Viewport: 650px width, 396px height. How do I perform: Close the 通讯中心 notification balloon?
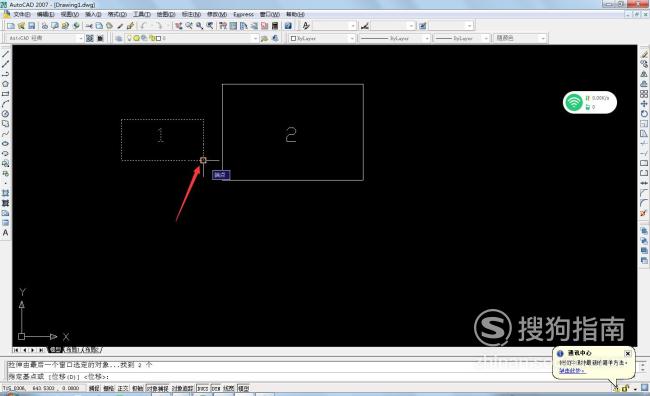[x=628, y=354]
